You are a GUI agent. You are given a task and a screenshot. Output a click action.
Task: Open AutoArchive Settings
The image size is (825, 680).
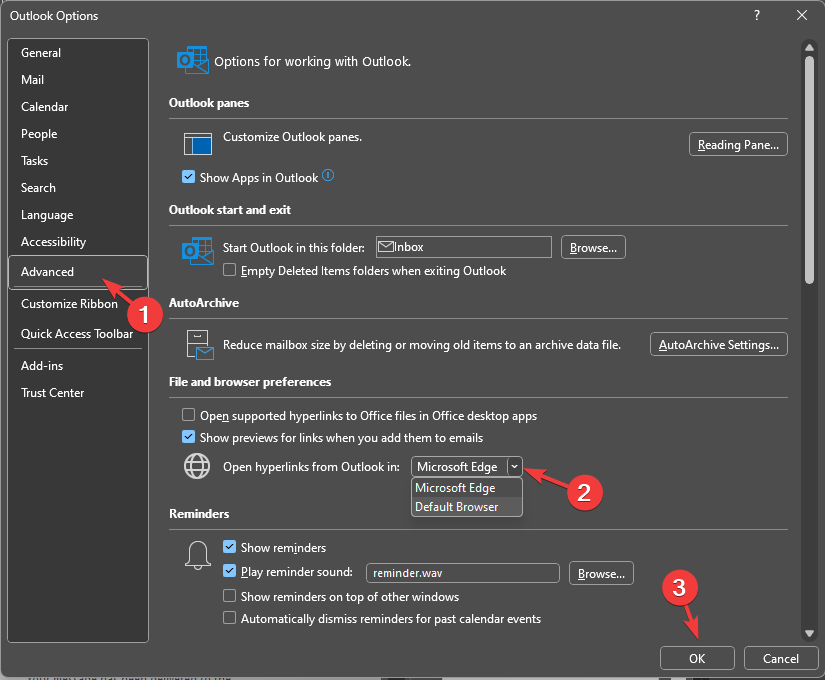pos(718,343)
